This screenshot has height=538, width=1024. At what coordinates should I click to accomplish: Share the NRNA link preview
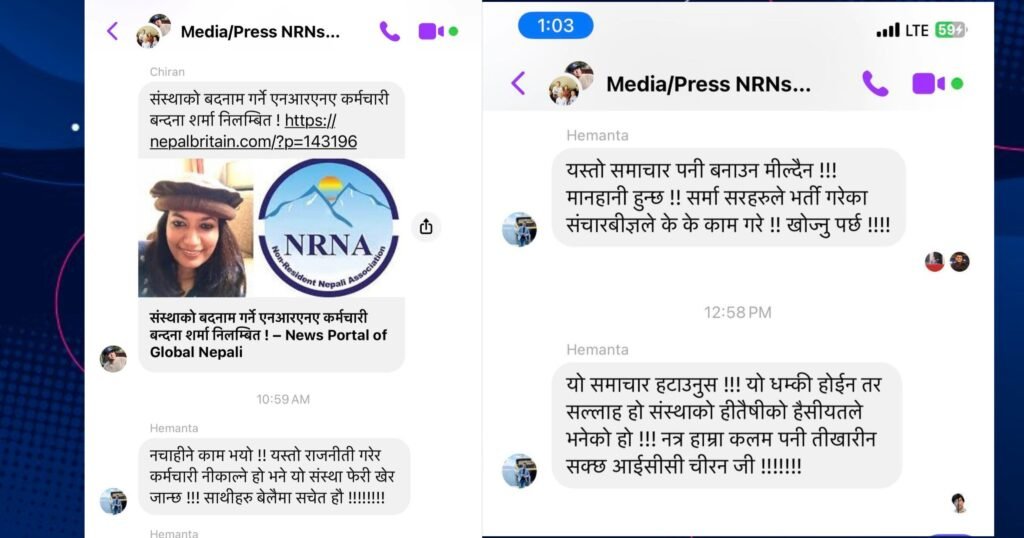426,227
